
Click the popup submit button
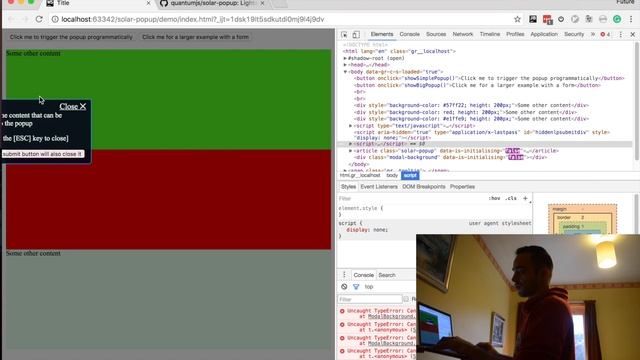tap(42, 154)
